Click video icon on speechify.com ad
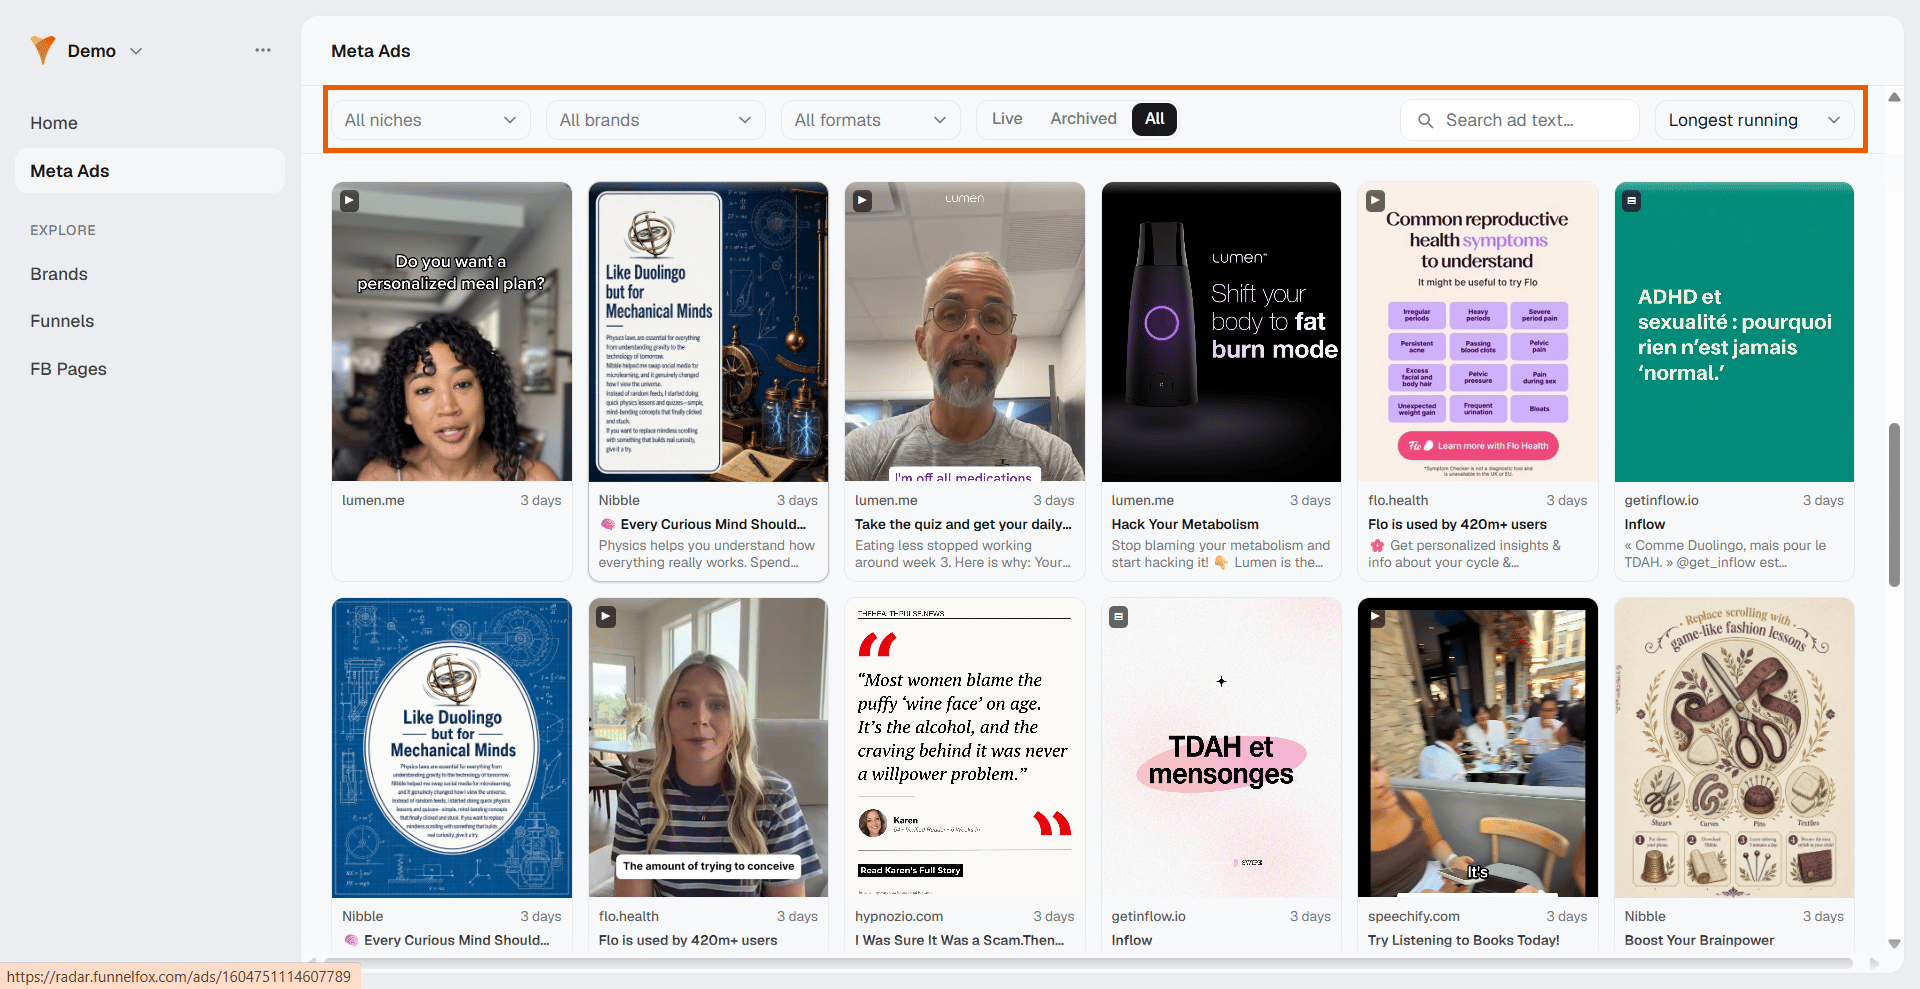1920x989 pixels. pos(1375,617)
